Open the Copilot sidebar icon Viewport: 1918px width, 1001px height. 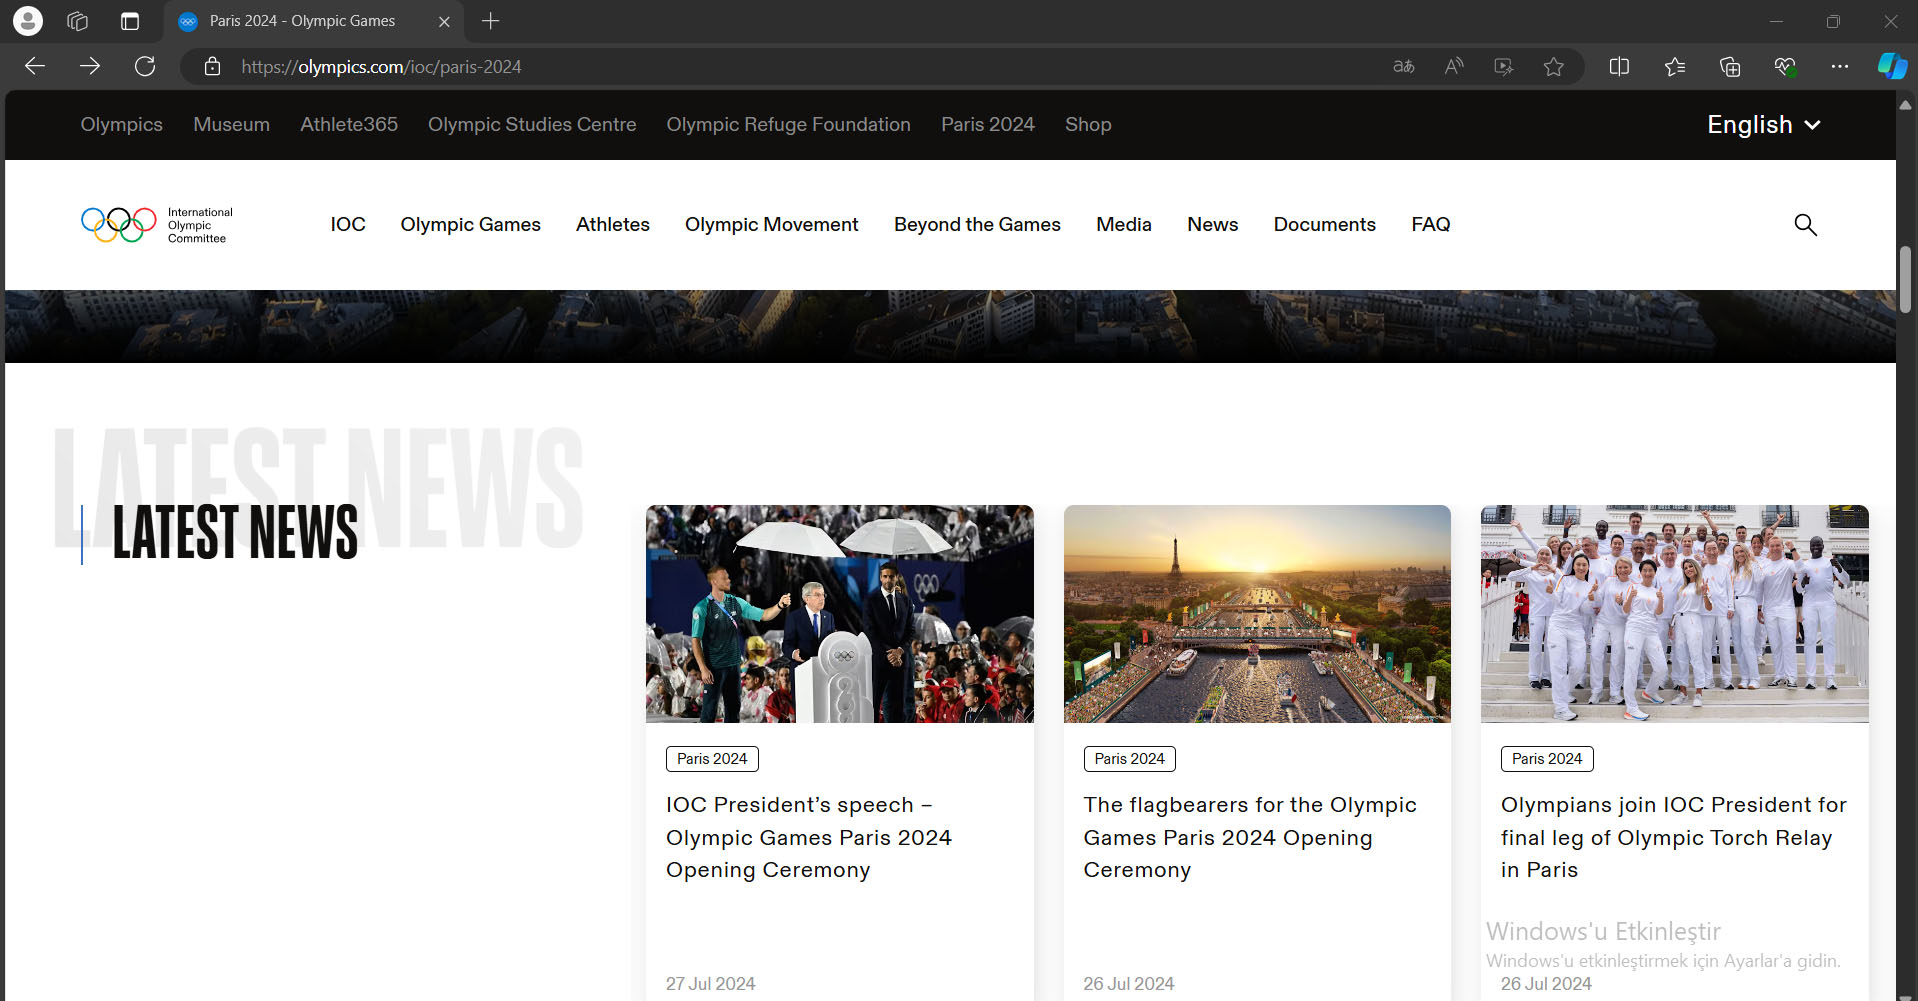pos(1892,66)
